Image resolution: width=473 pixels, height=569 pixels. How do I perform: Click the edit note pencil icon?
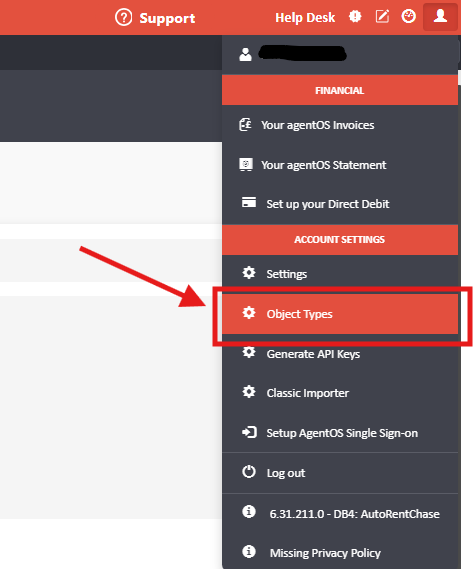pos(382,16)
